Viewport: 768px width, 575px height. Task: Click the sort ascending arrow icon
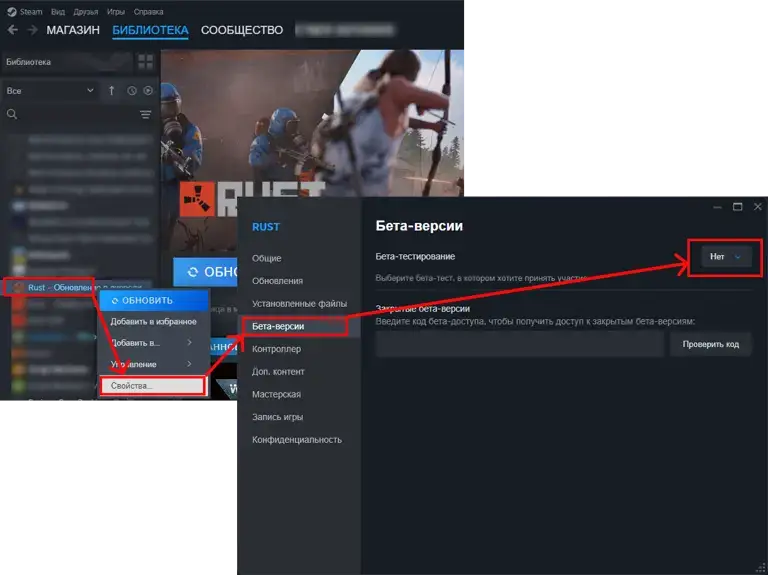point(112,91)
